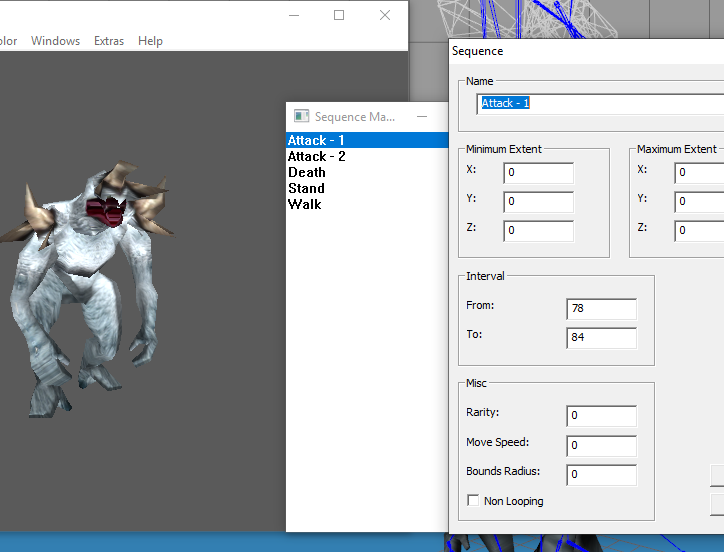Click the Bounds Radius field
Screen dimensions: 724x552
click(x=601, y=475)
